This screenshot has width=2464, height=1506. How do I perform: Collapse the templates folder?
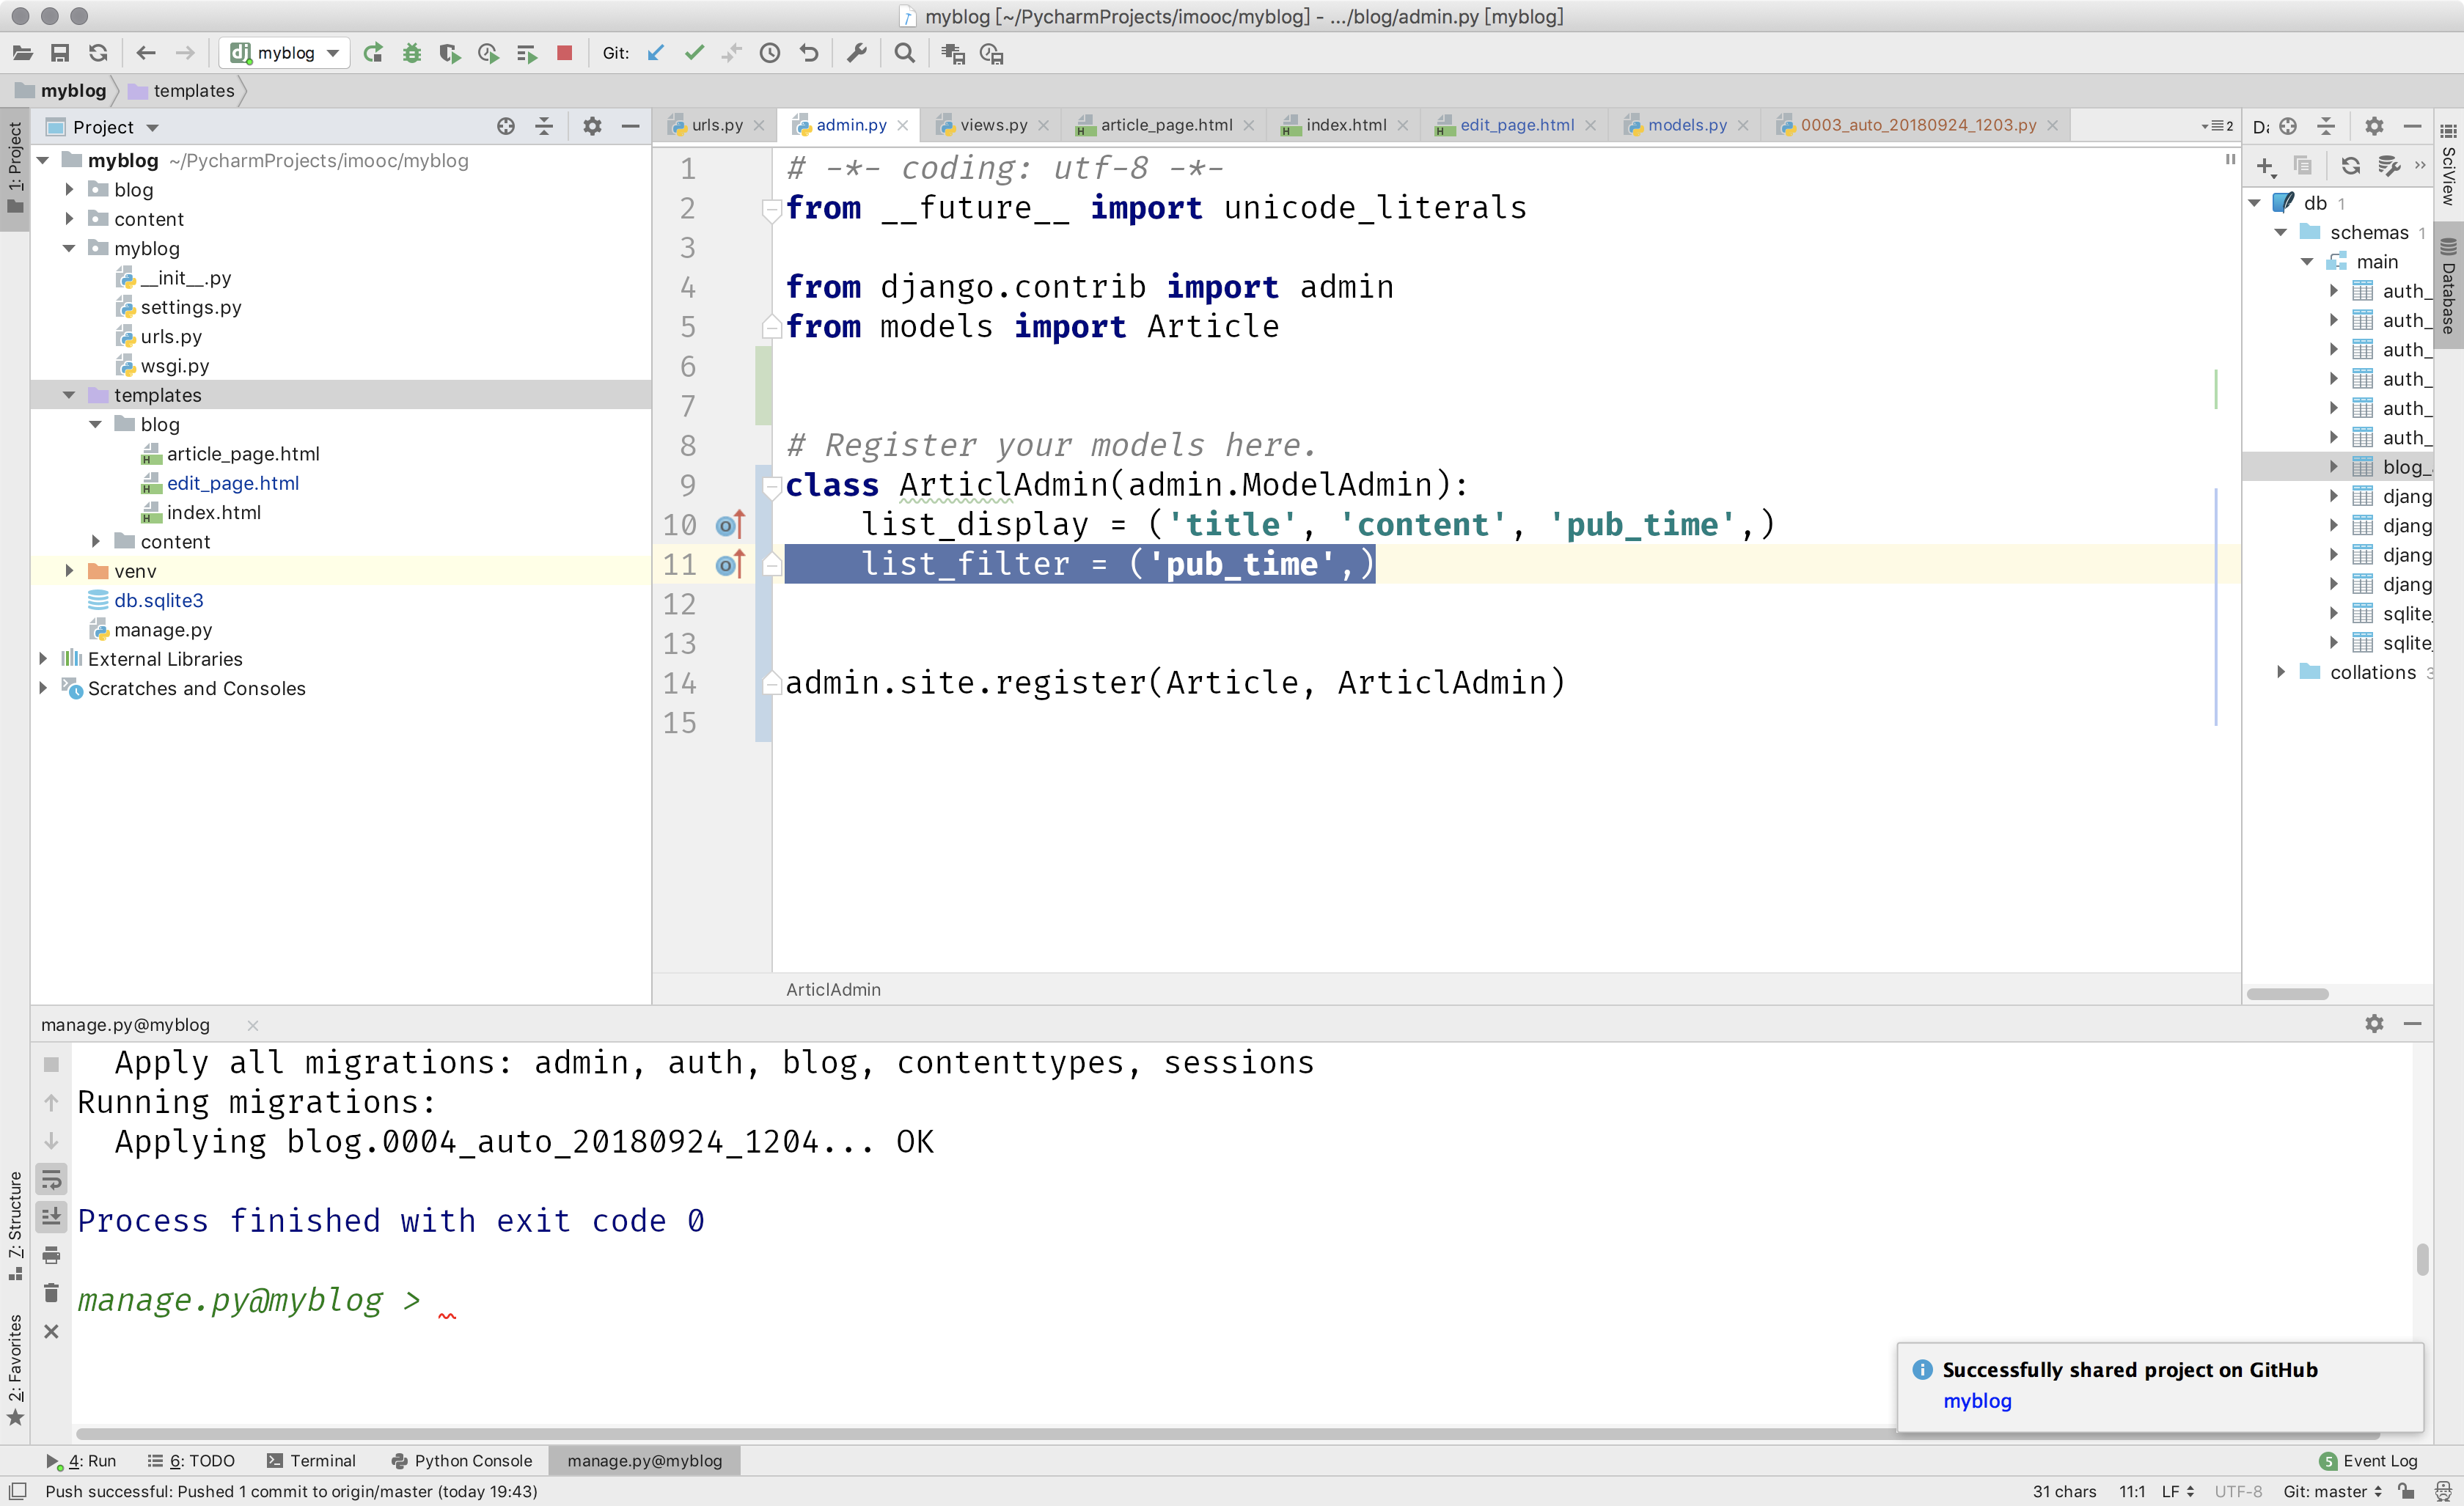click(69, 395)
